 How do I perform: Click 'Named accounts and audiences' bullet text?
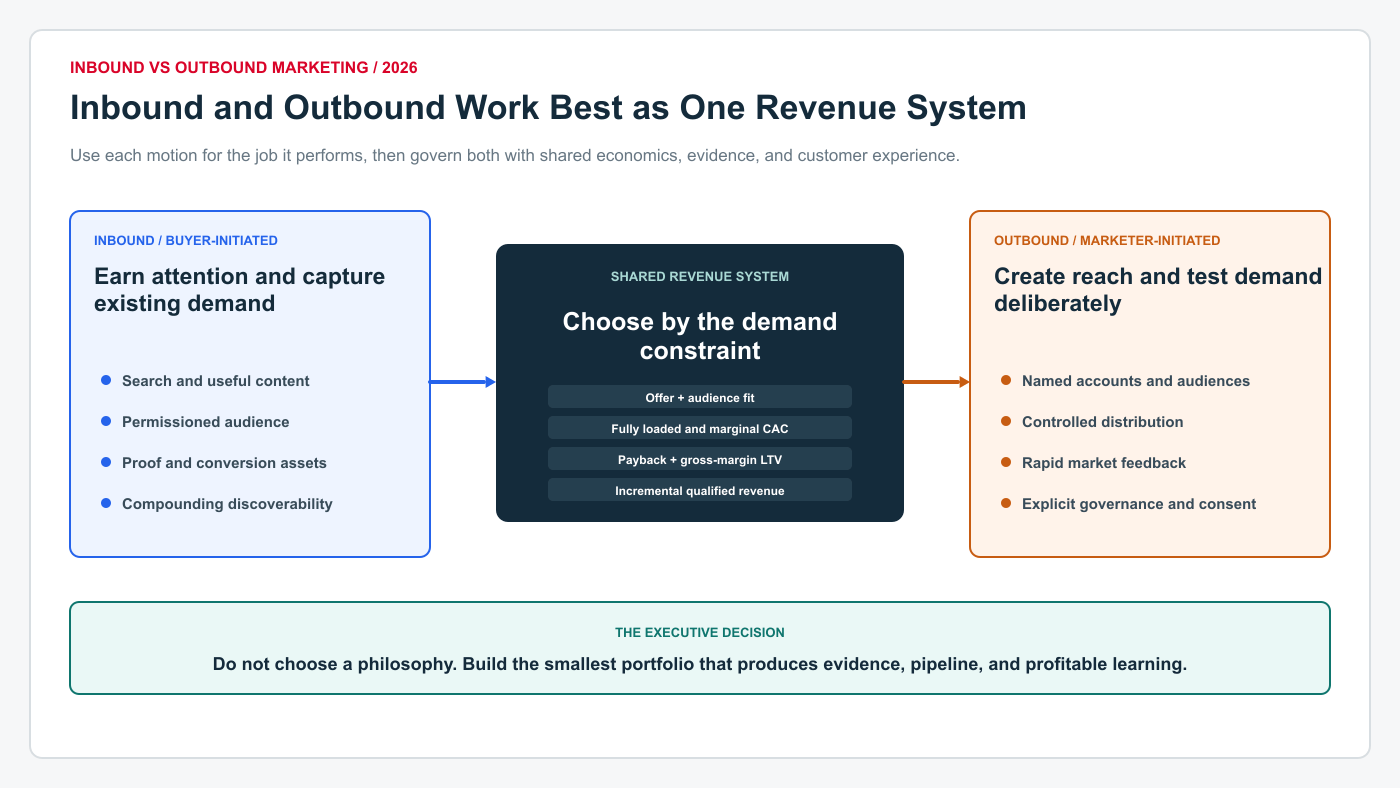(1136, 381)
